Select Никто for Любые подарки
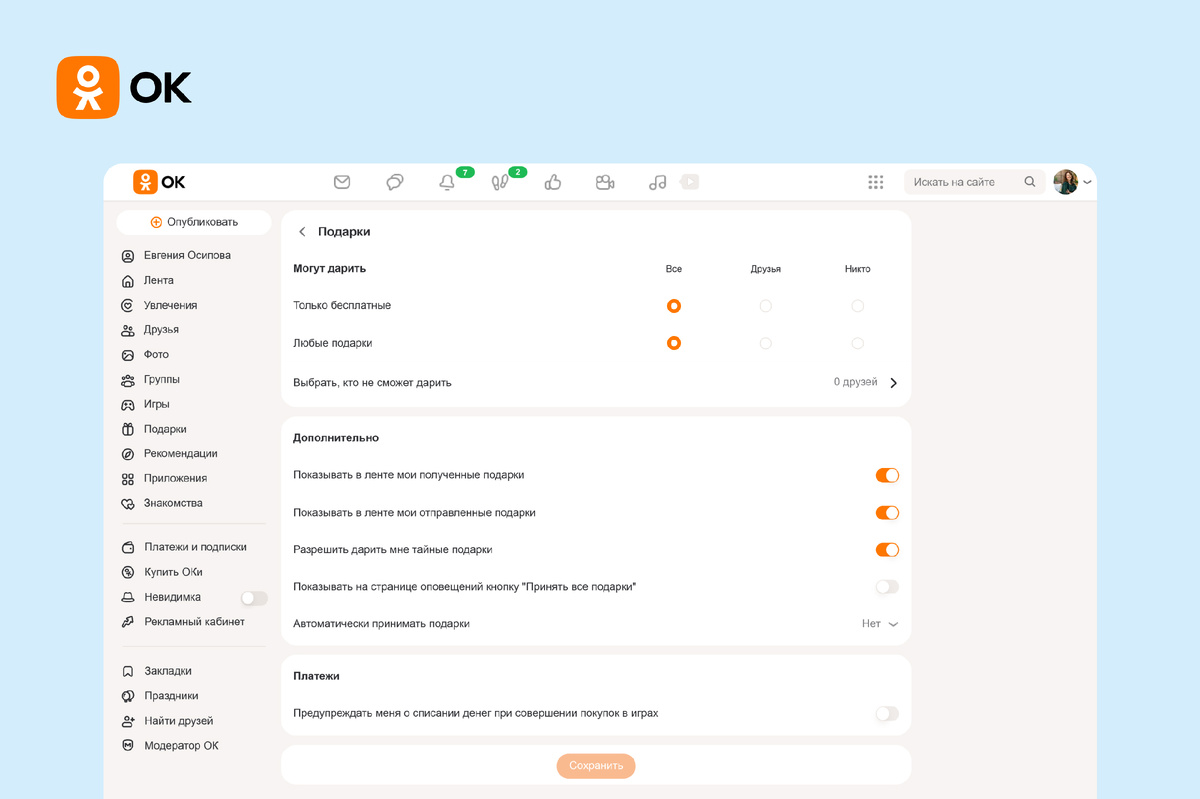This screenshot has height=799, width=1200. coord(857,343)
